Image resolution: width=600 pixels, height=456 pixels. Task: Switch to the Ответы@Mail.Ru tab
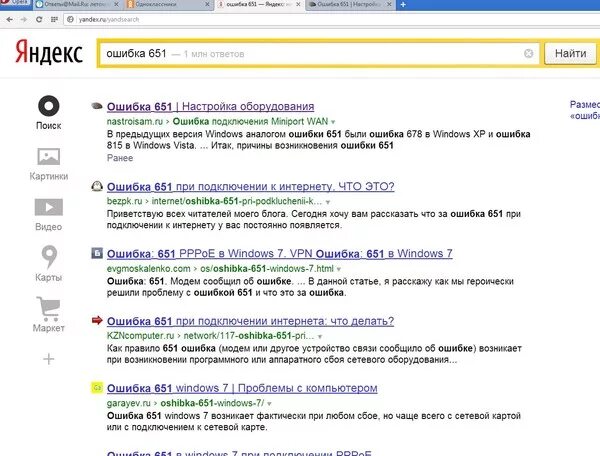(x=77, y=5)
